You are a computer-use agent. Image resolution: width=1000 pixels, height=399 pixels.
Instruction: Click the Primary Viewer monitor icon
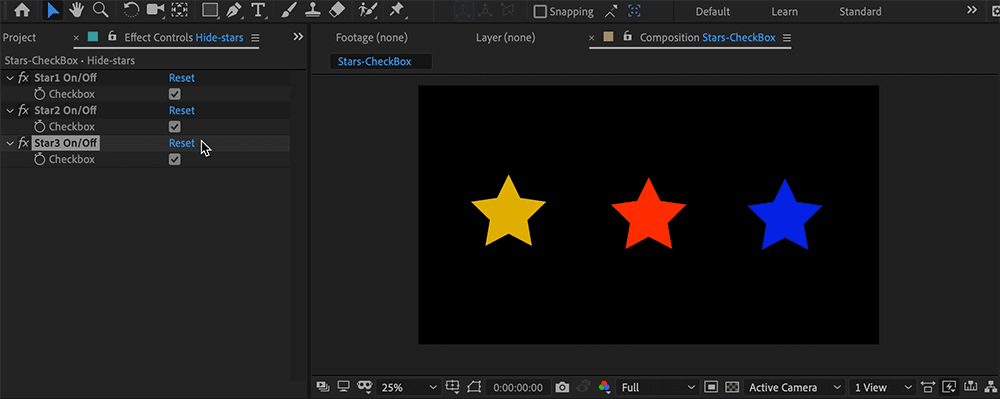[344, 387]
